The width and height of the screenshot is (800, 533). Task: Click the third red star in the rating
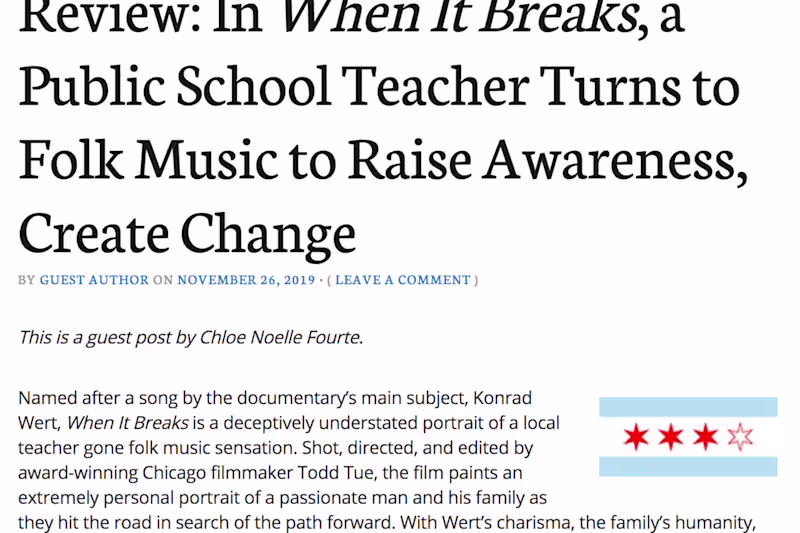point(705,437)
